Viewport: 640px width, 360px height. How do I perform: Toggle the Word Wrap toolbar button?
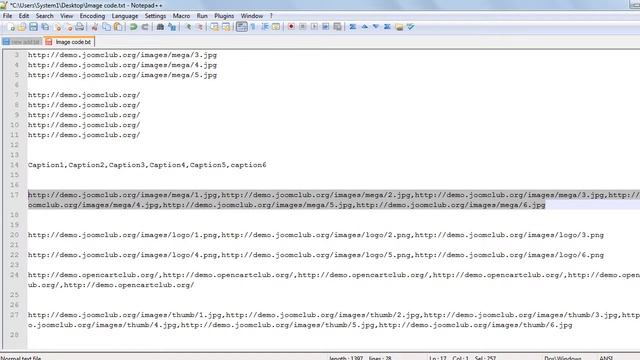pos(242,27)
